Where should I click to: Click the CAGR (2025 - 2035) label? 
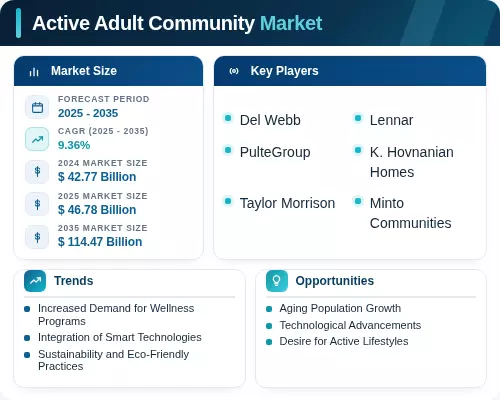(103, 131)
